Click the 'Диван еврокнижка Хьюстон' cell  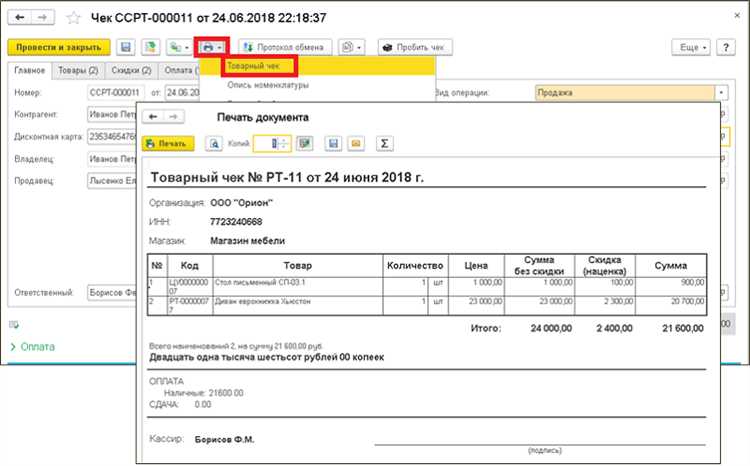click(298, 305)
